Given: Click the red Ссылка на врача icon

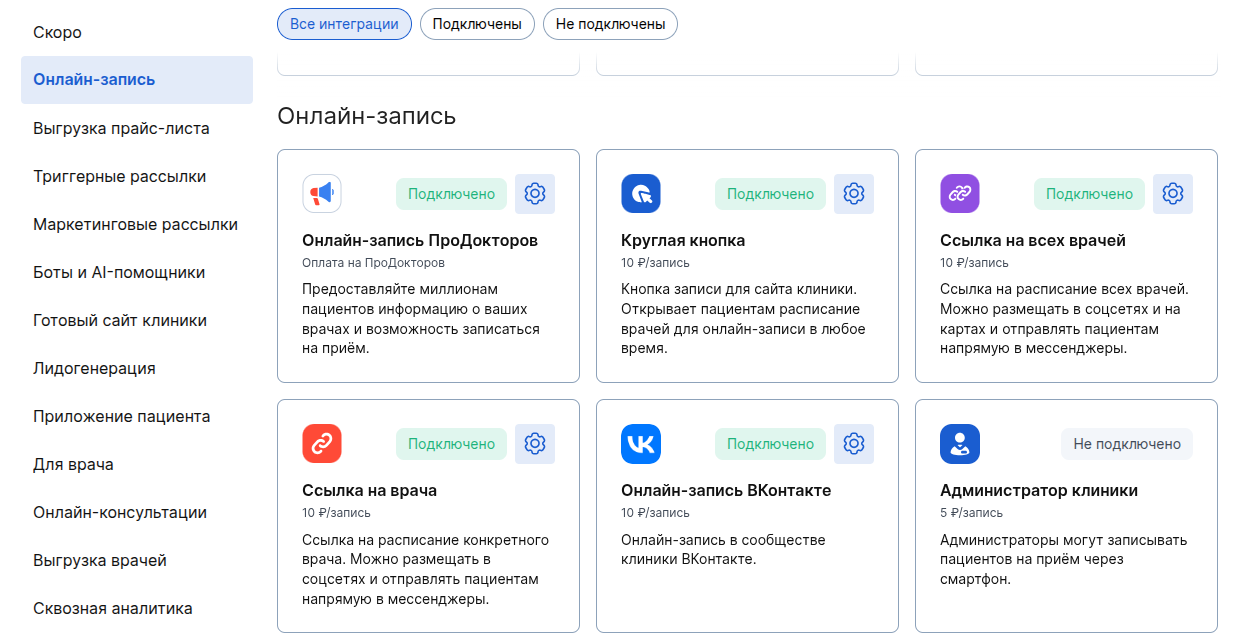Looking at the screenshot, I should 322,444.
